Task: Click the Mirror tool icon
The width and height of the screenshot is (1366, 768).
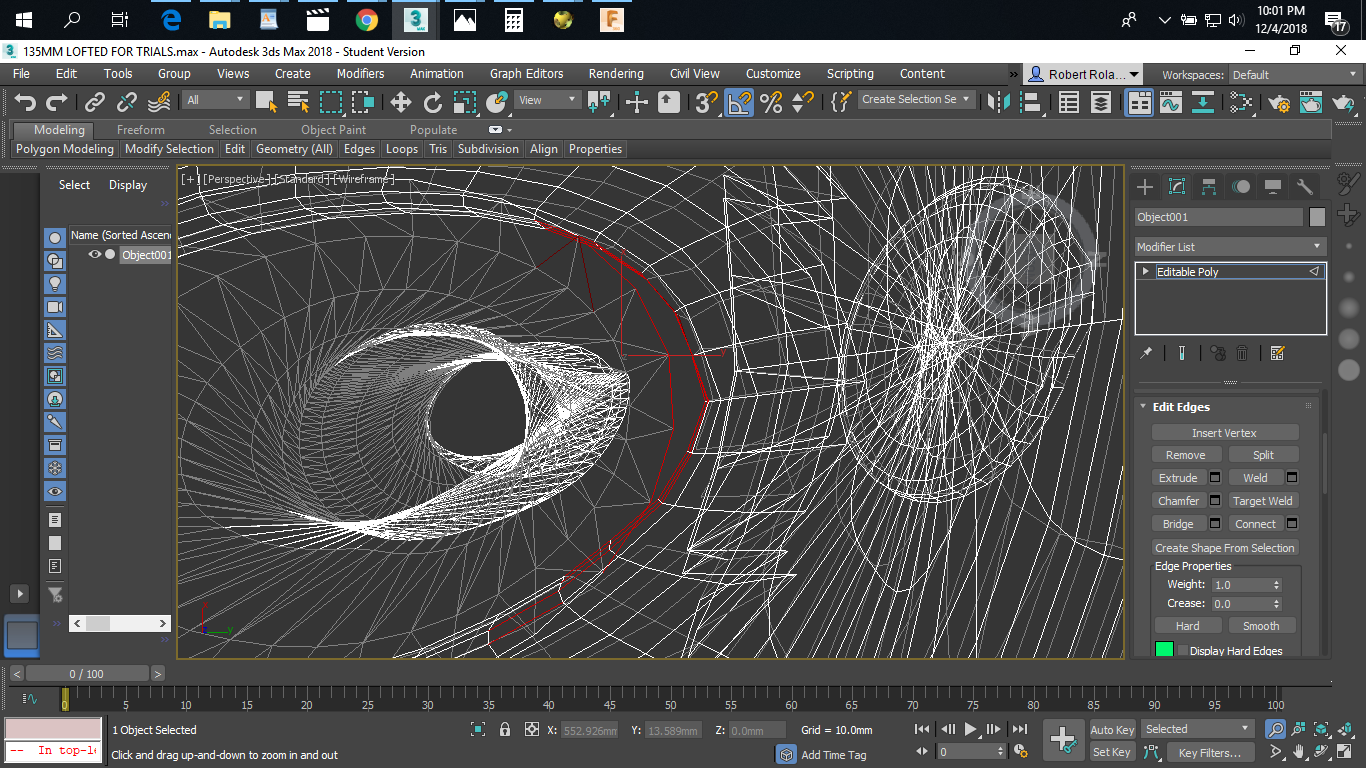Action: 998,101
